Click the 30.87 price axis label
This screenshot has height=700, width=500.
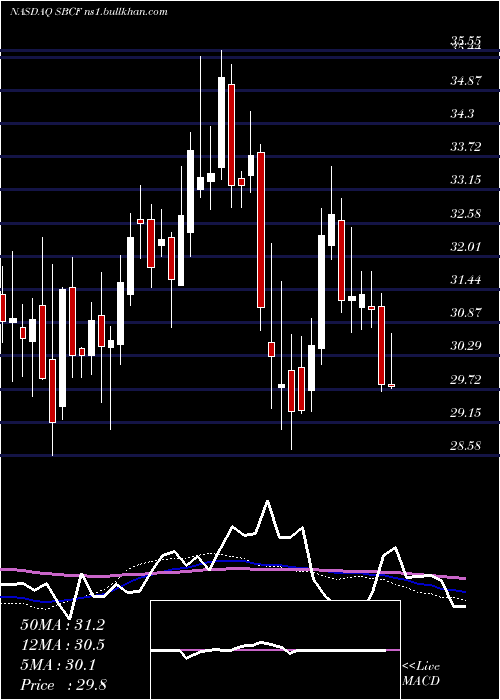(x=466, y=312)
